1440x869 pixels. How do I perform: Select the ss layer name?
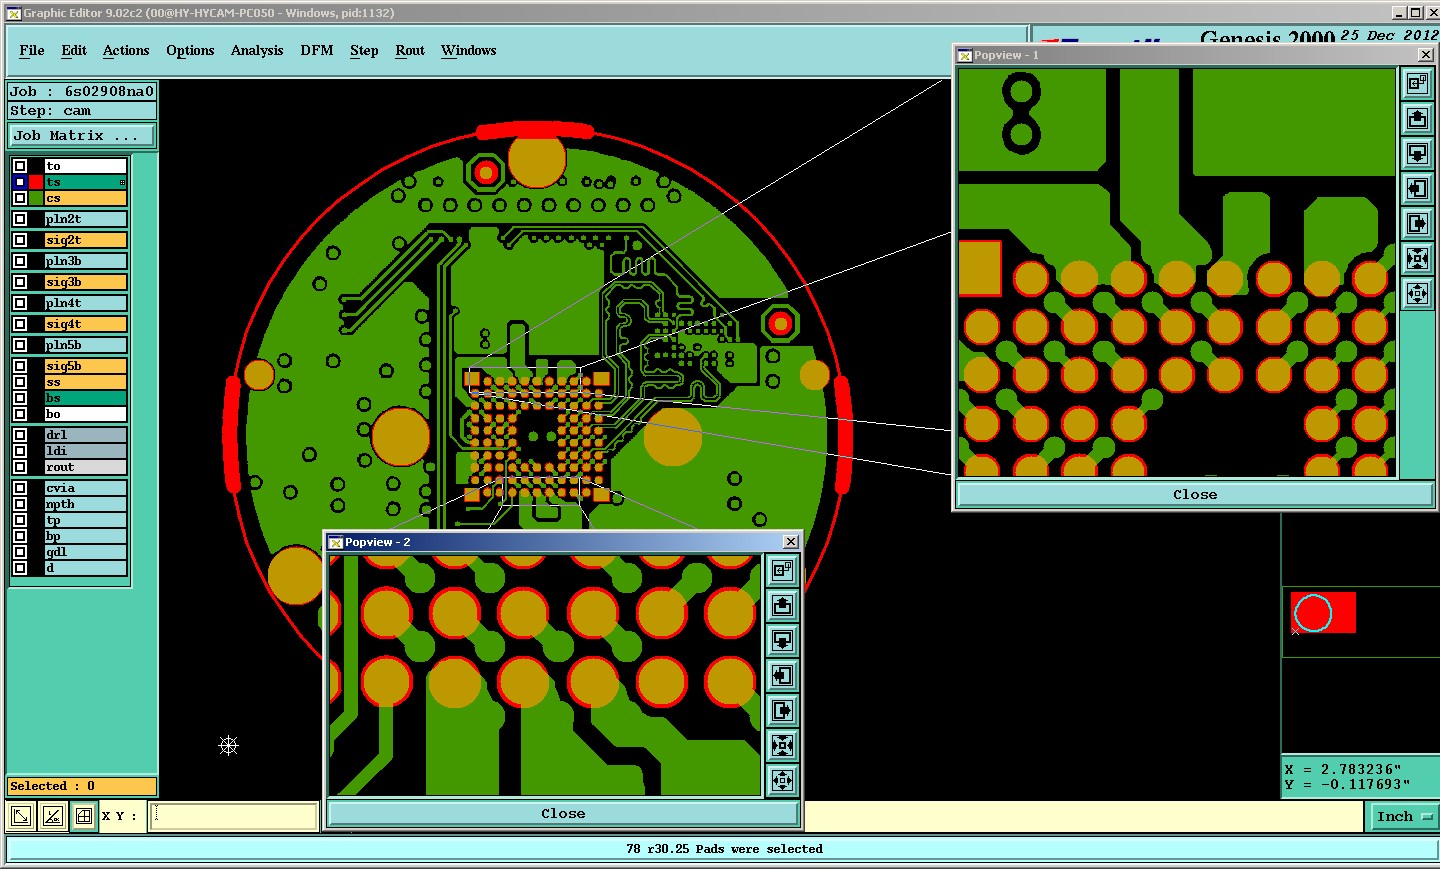pyautogui.click(x=86, y=382)
